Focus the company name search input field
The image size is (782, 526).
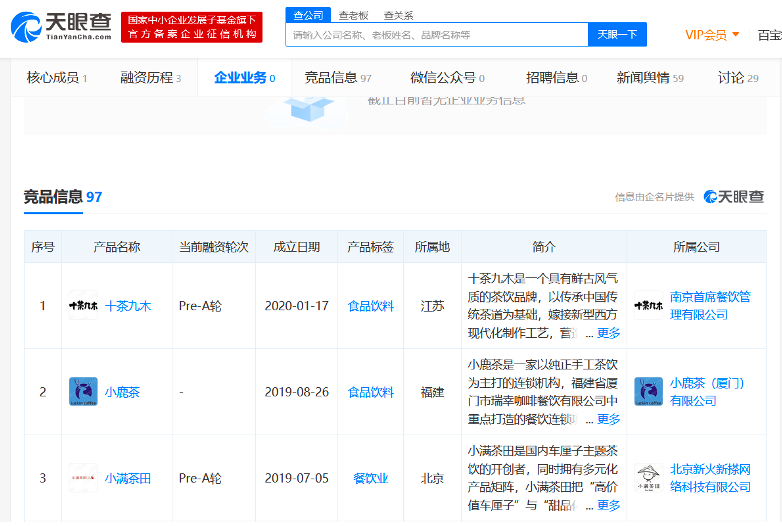coord(436,35)
